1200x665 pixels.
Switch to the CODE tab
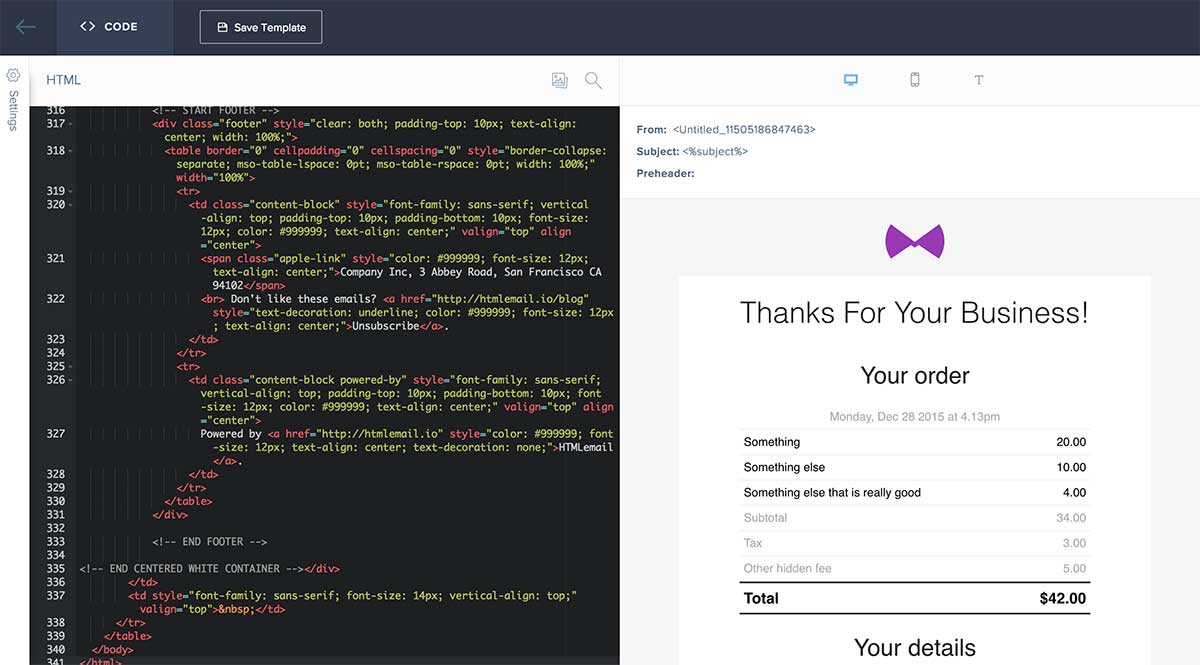109,27
